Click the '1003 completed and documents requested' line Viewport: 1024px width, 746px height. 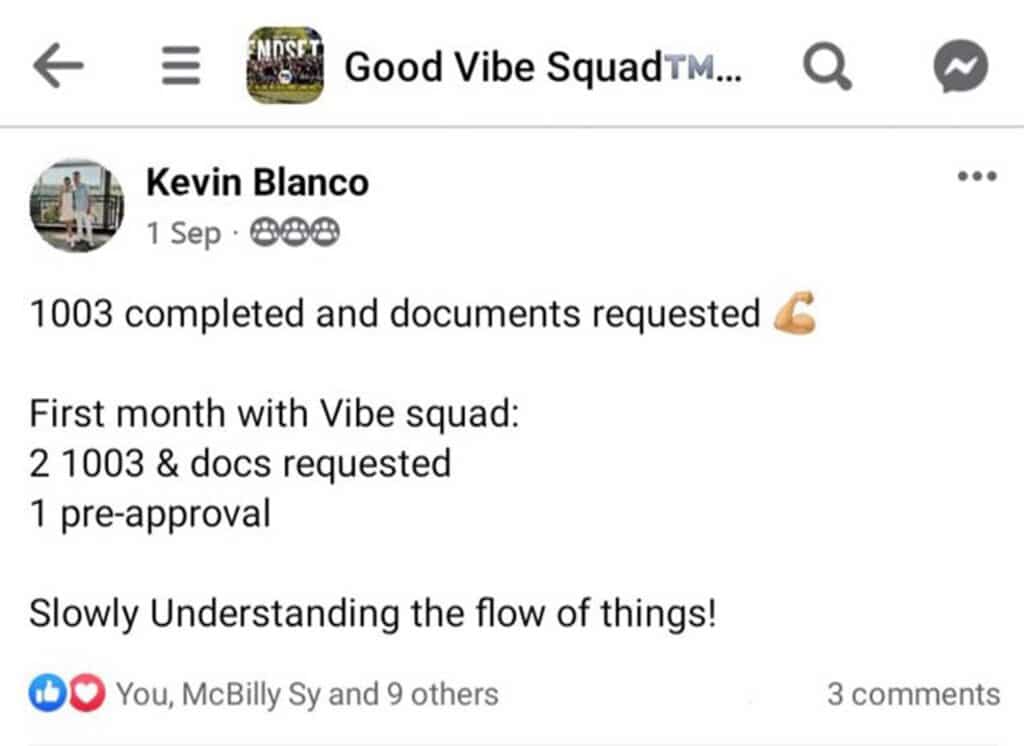coord(395,314)
